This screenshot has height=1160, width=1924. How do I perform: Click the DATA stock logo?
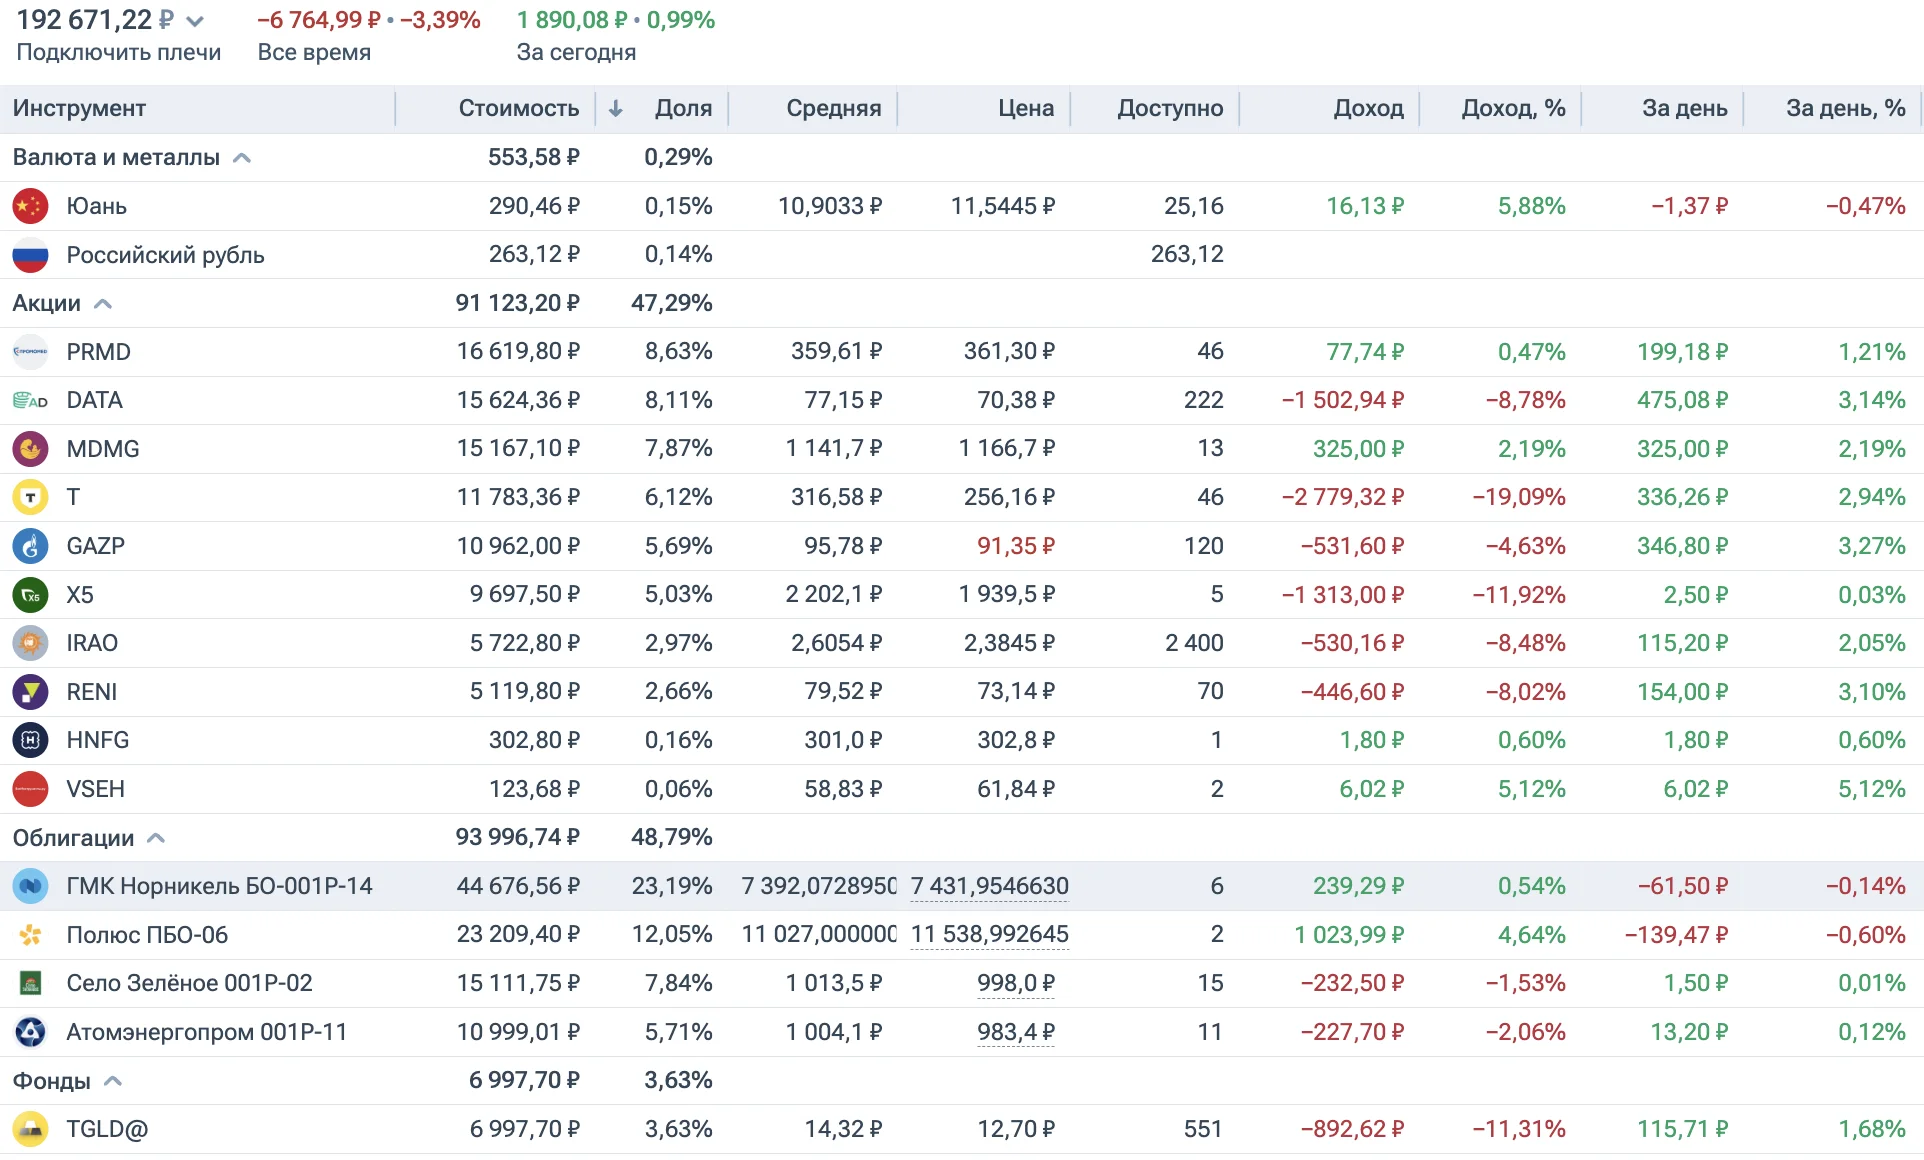[x=30, y=401]
